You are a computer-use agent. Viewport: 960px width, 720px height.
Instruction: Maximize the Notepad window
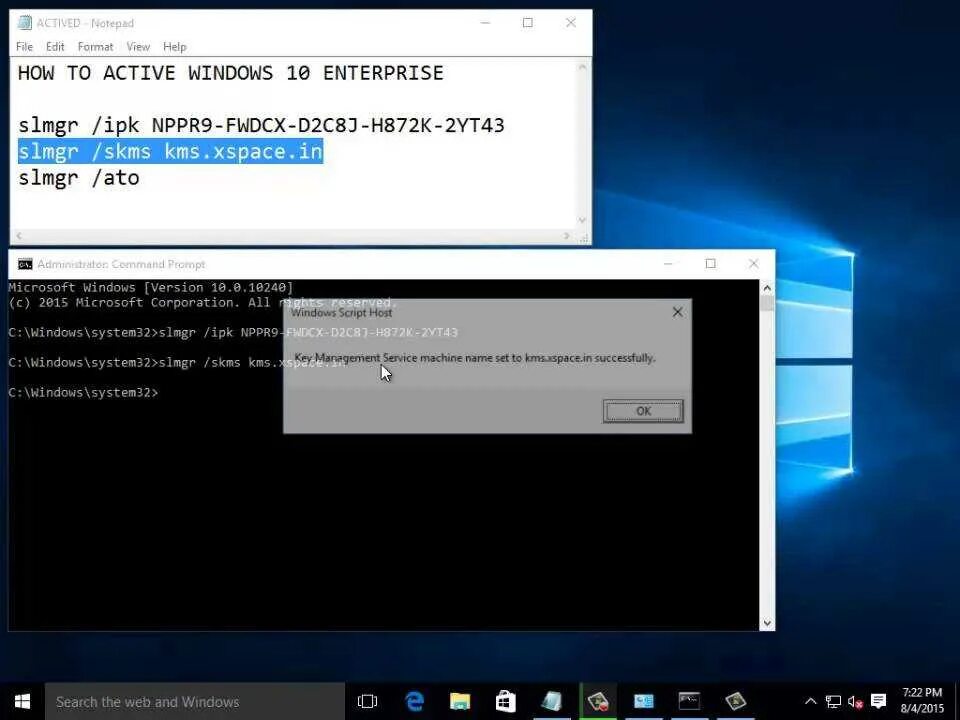(527, 23)
